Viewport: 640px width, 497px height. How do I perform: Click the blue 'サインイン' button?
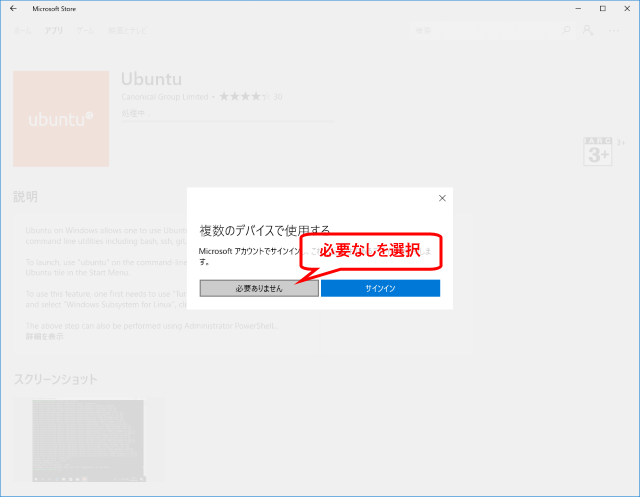click(380, 288)
